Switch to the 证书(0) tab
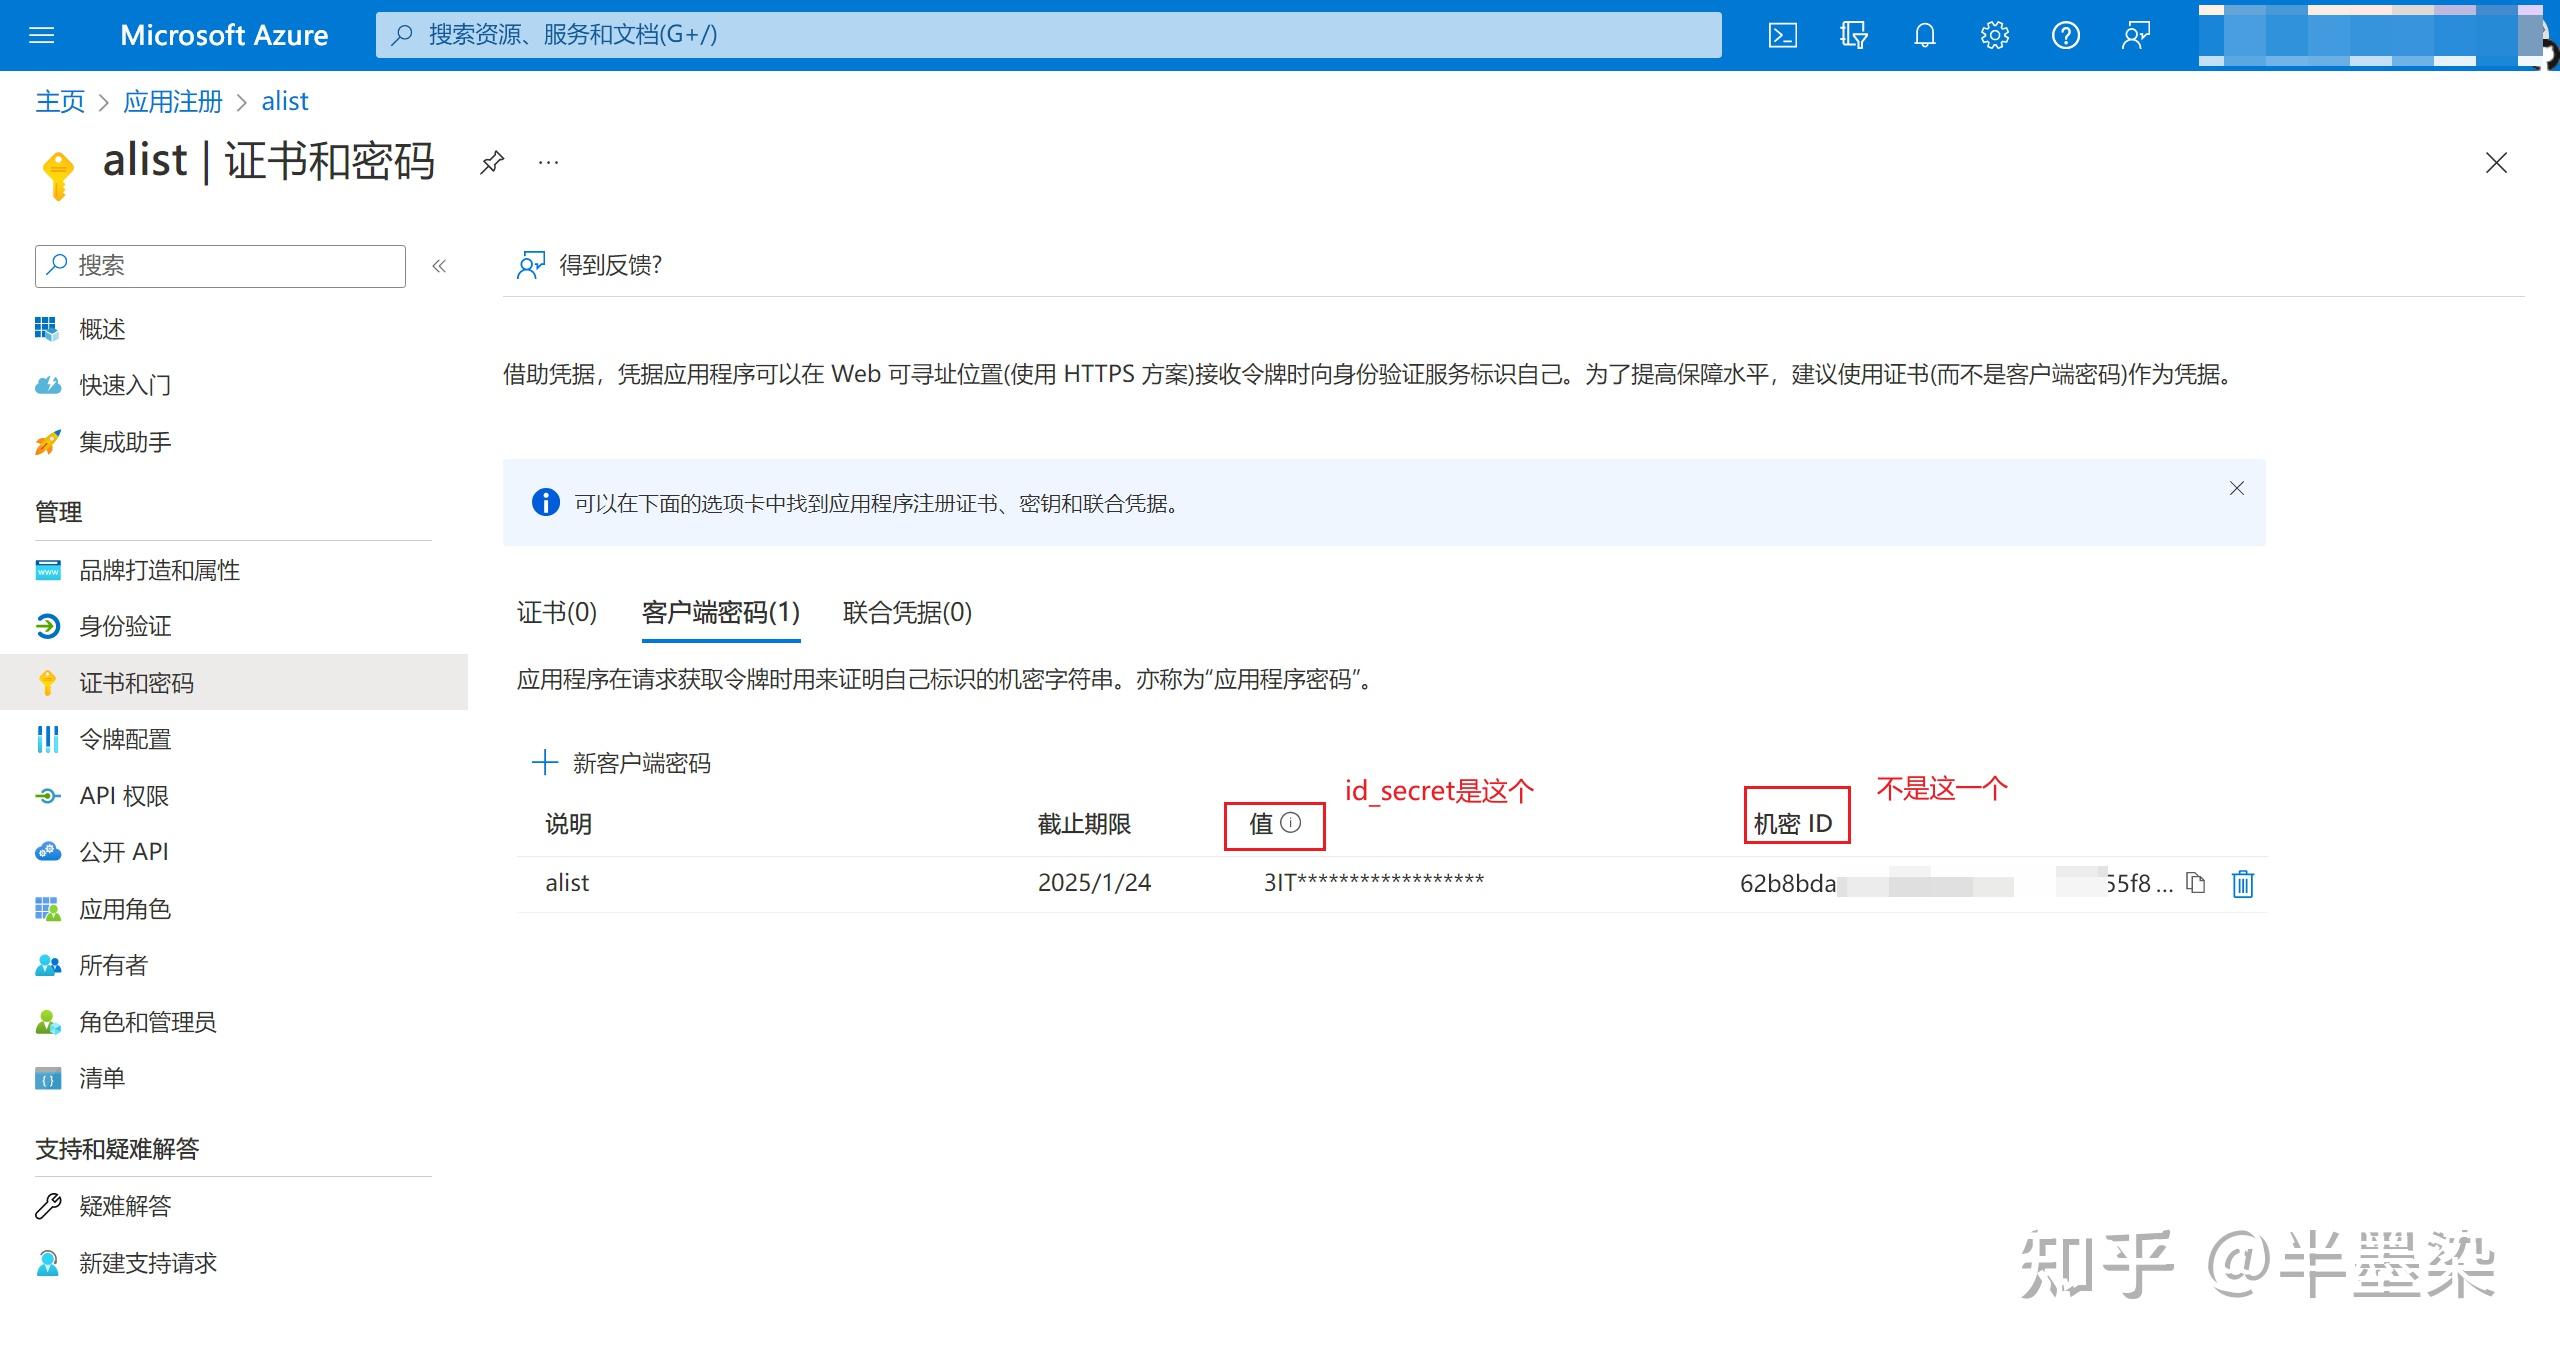The height and width of the screenshot is (1367, 2560). point(557,612)
